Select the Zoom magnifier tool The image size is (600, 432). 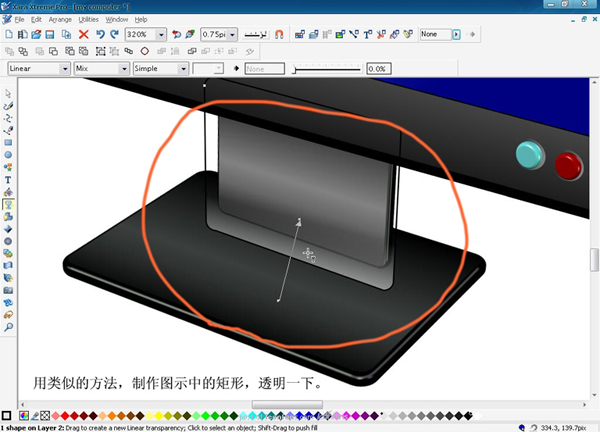(8, 327)
